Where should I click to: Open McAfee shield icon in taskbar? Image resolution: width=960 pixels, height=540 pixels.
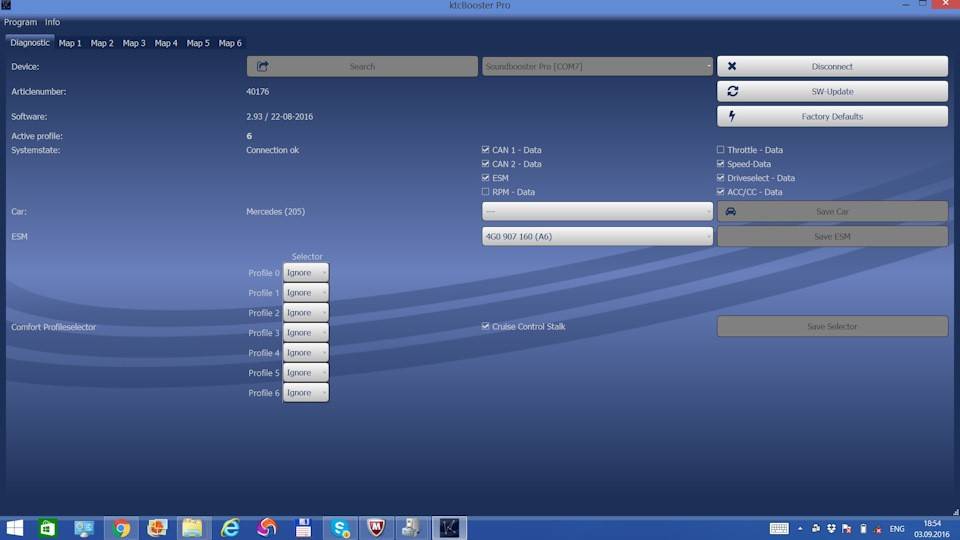(376, 528)
